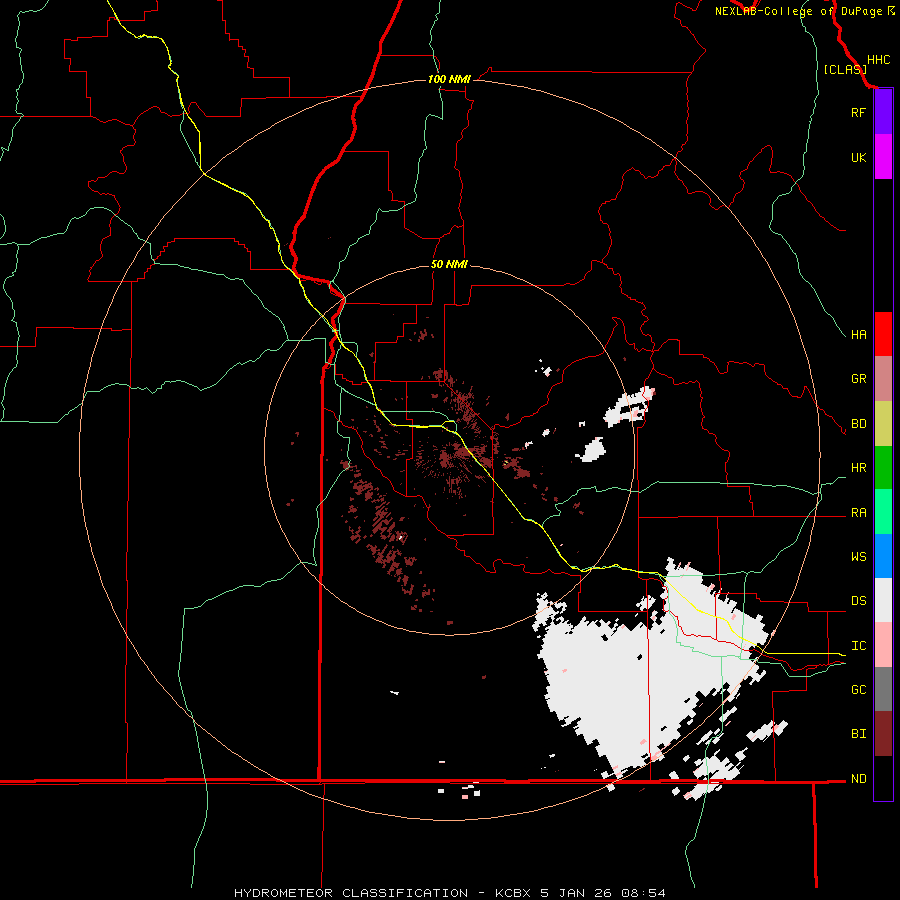Click the GC gray legend swatch
Screen dimensions: 900x900
pyautogui.click(x=883, y=689)
